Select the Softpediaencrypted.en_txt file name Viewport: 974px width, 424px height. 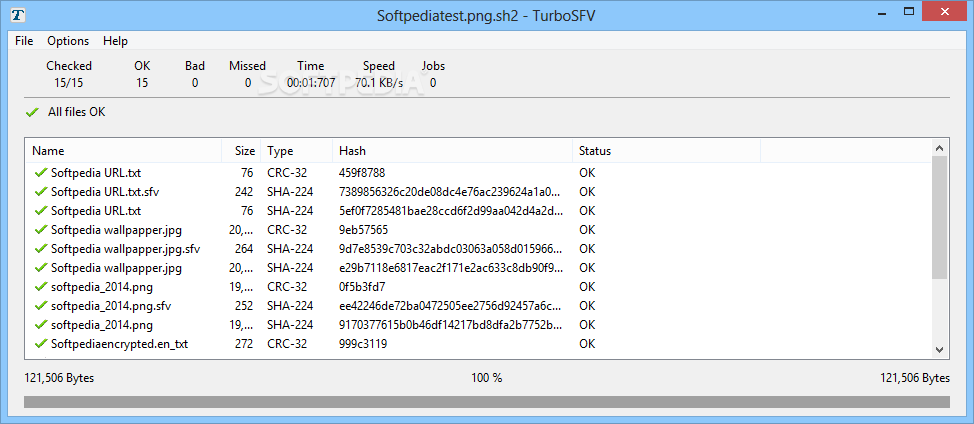[119, 344]
